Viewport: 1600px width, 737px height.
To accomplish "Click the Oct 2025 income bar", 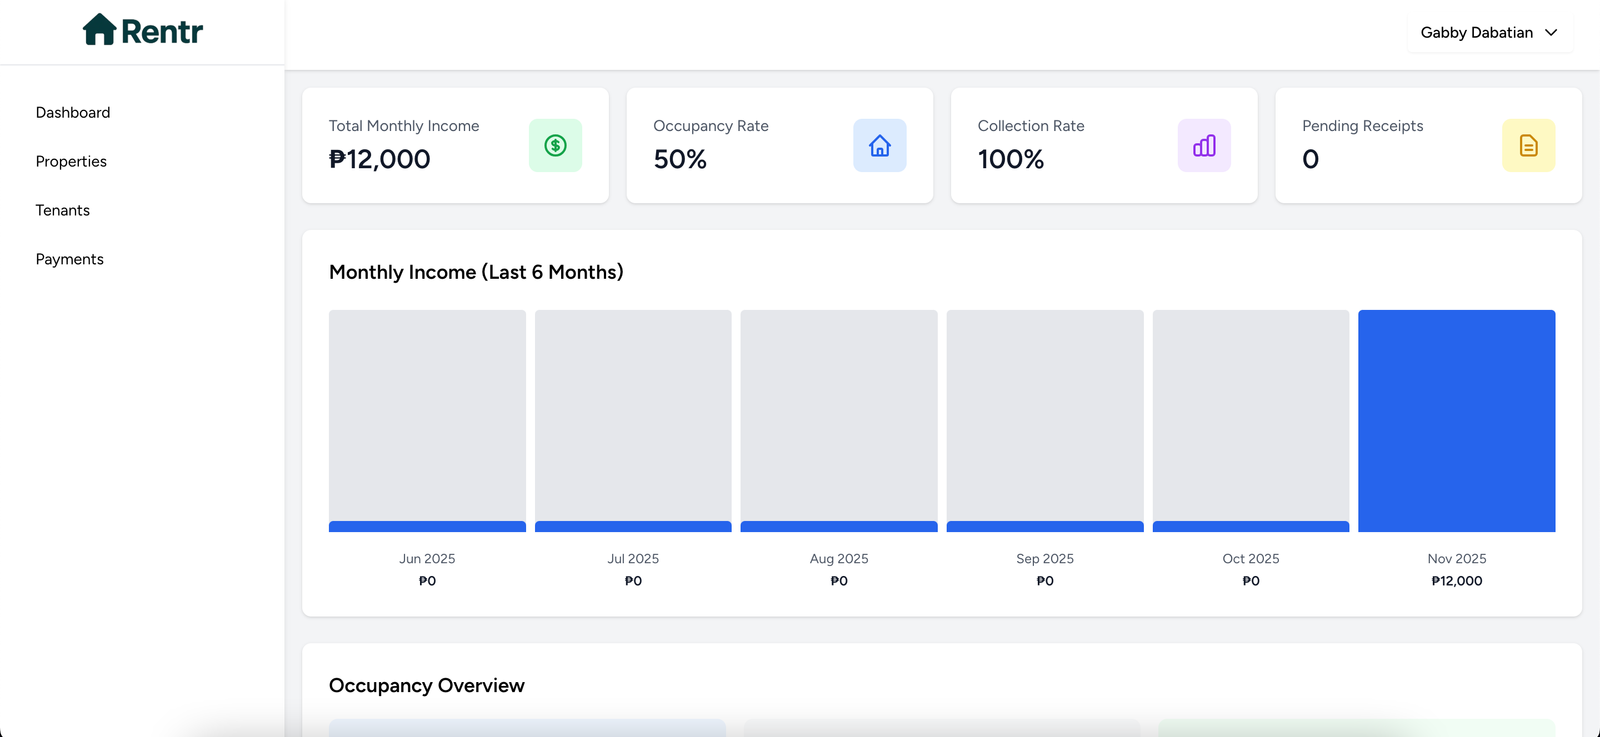I will [x=1250, y=421].
